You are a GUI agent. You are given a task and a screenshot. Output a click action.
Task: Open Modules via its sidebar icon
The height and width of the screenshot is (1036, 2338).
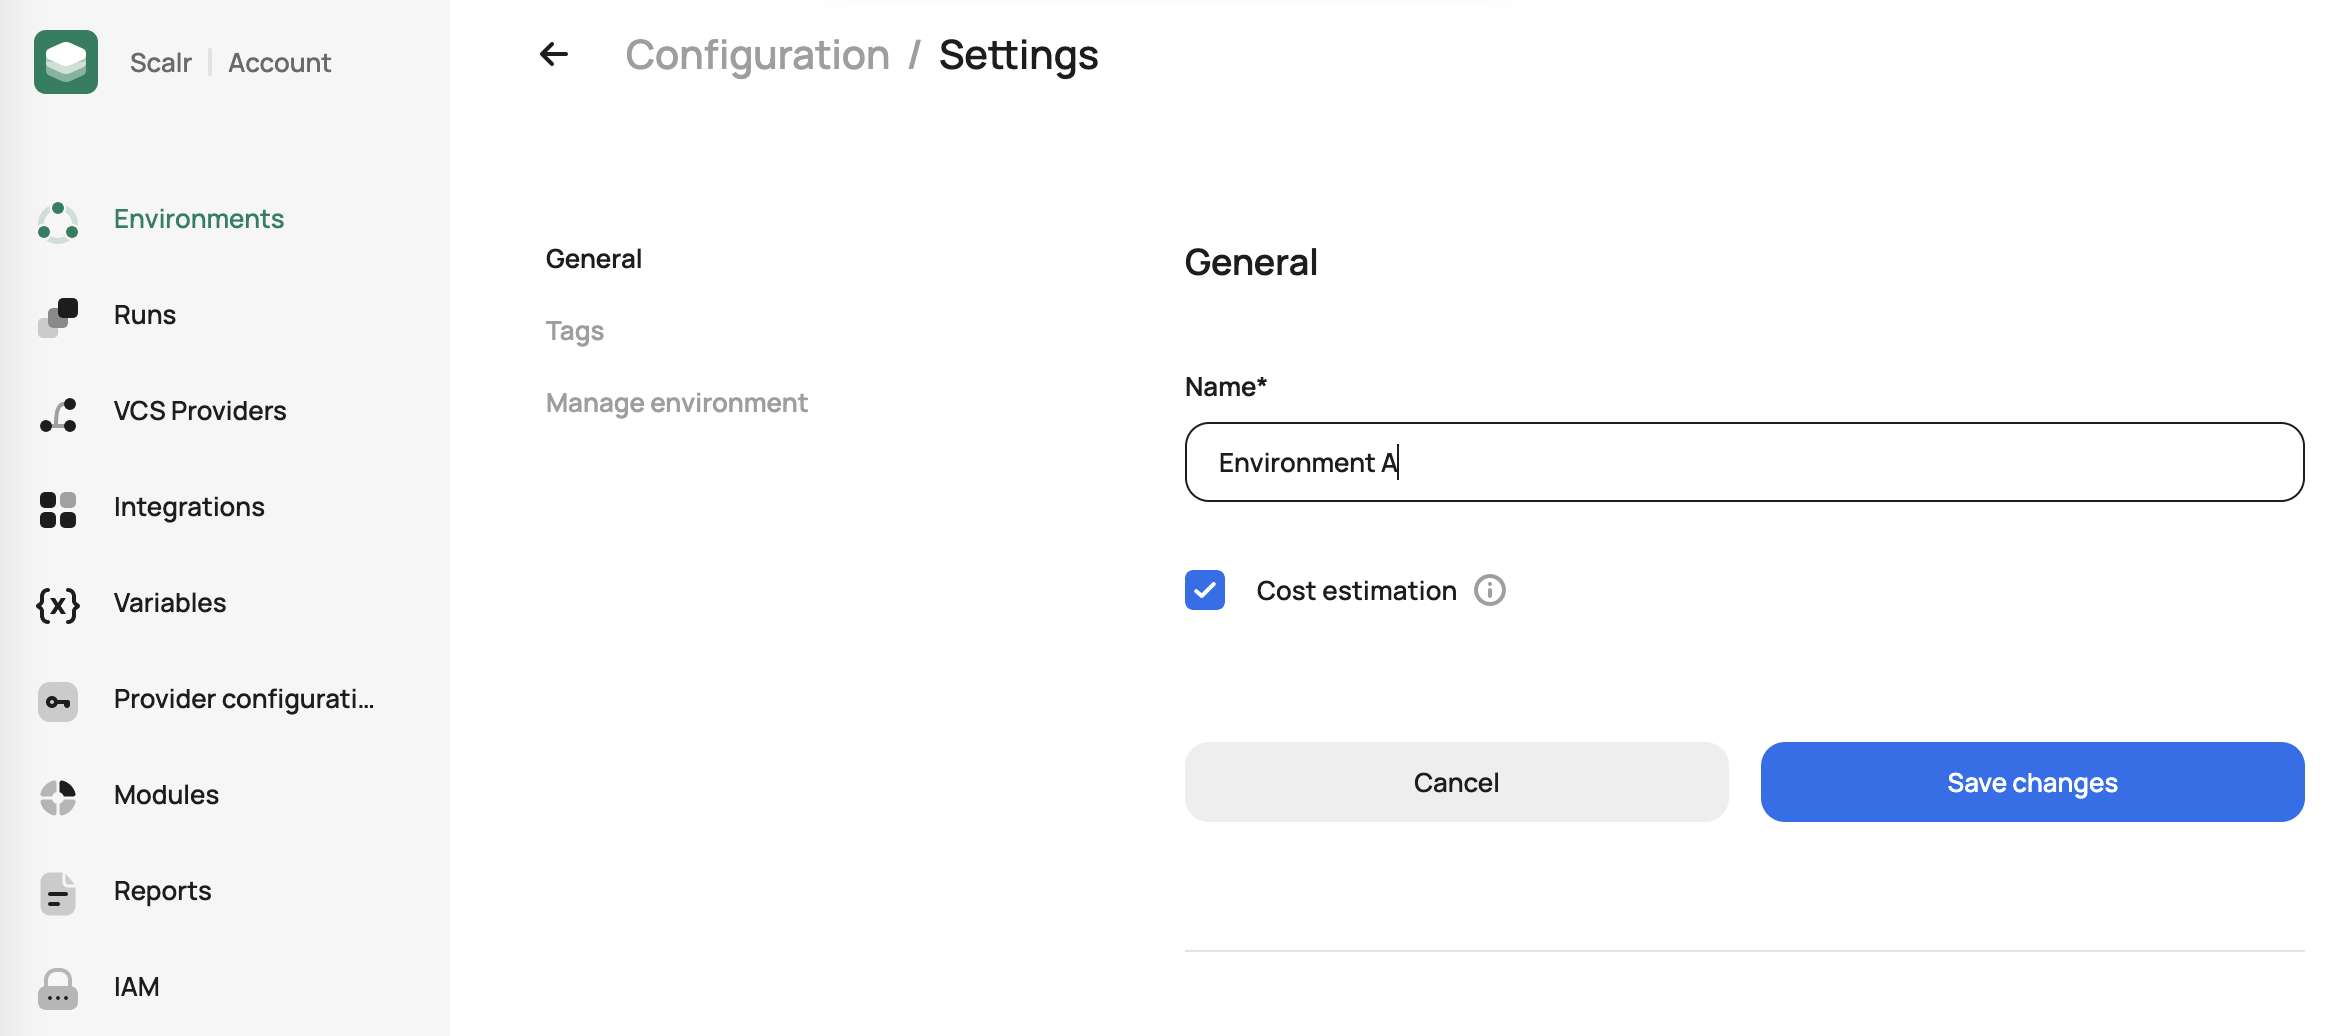pos(58,797)
